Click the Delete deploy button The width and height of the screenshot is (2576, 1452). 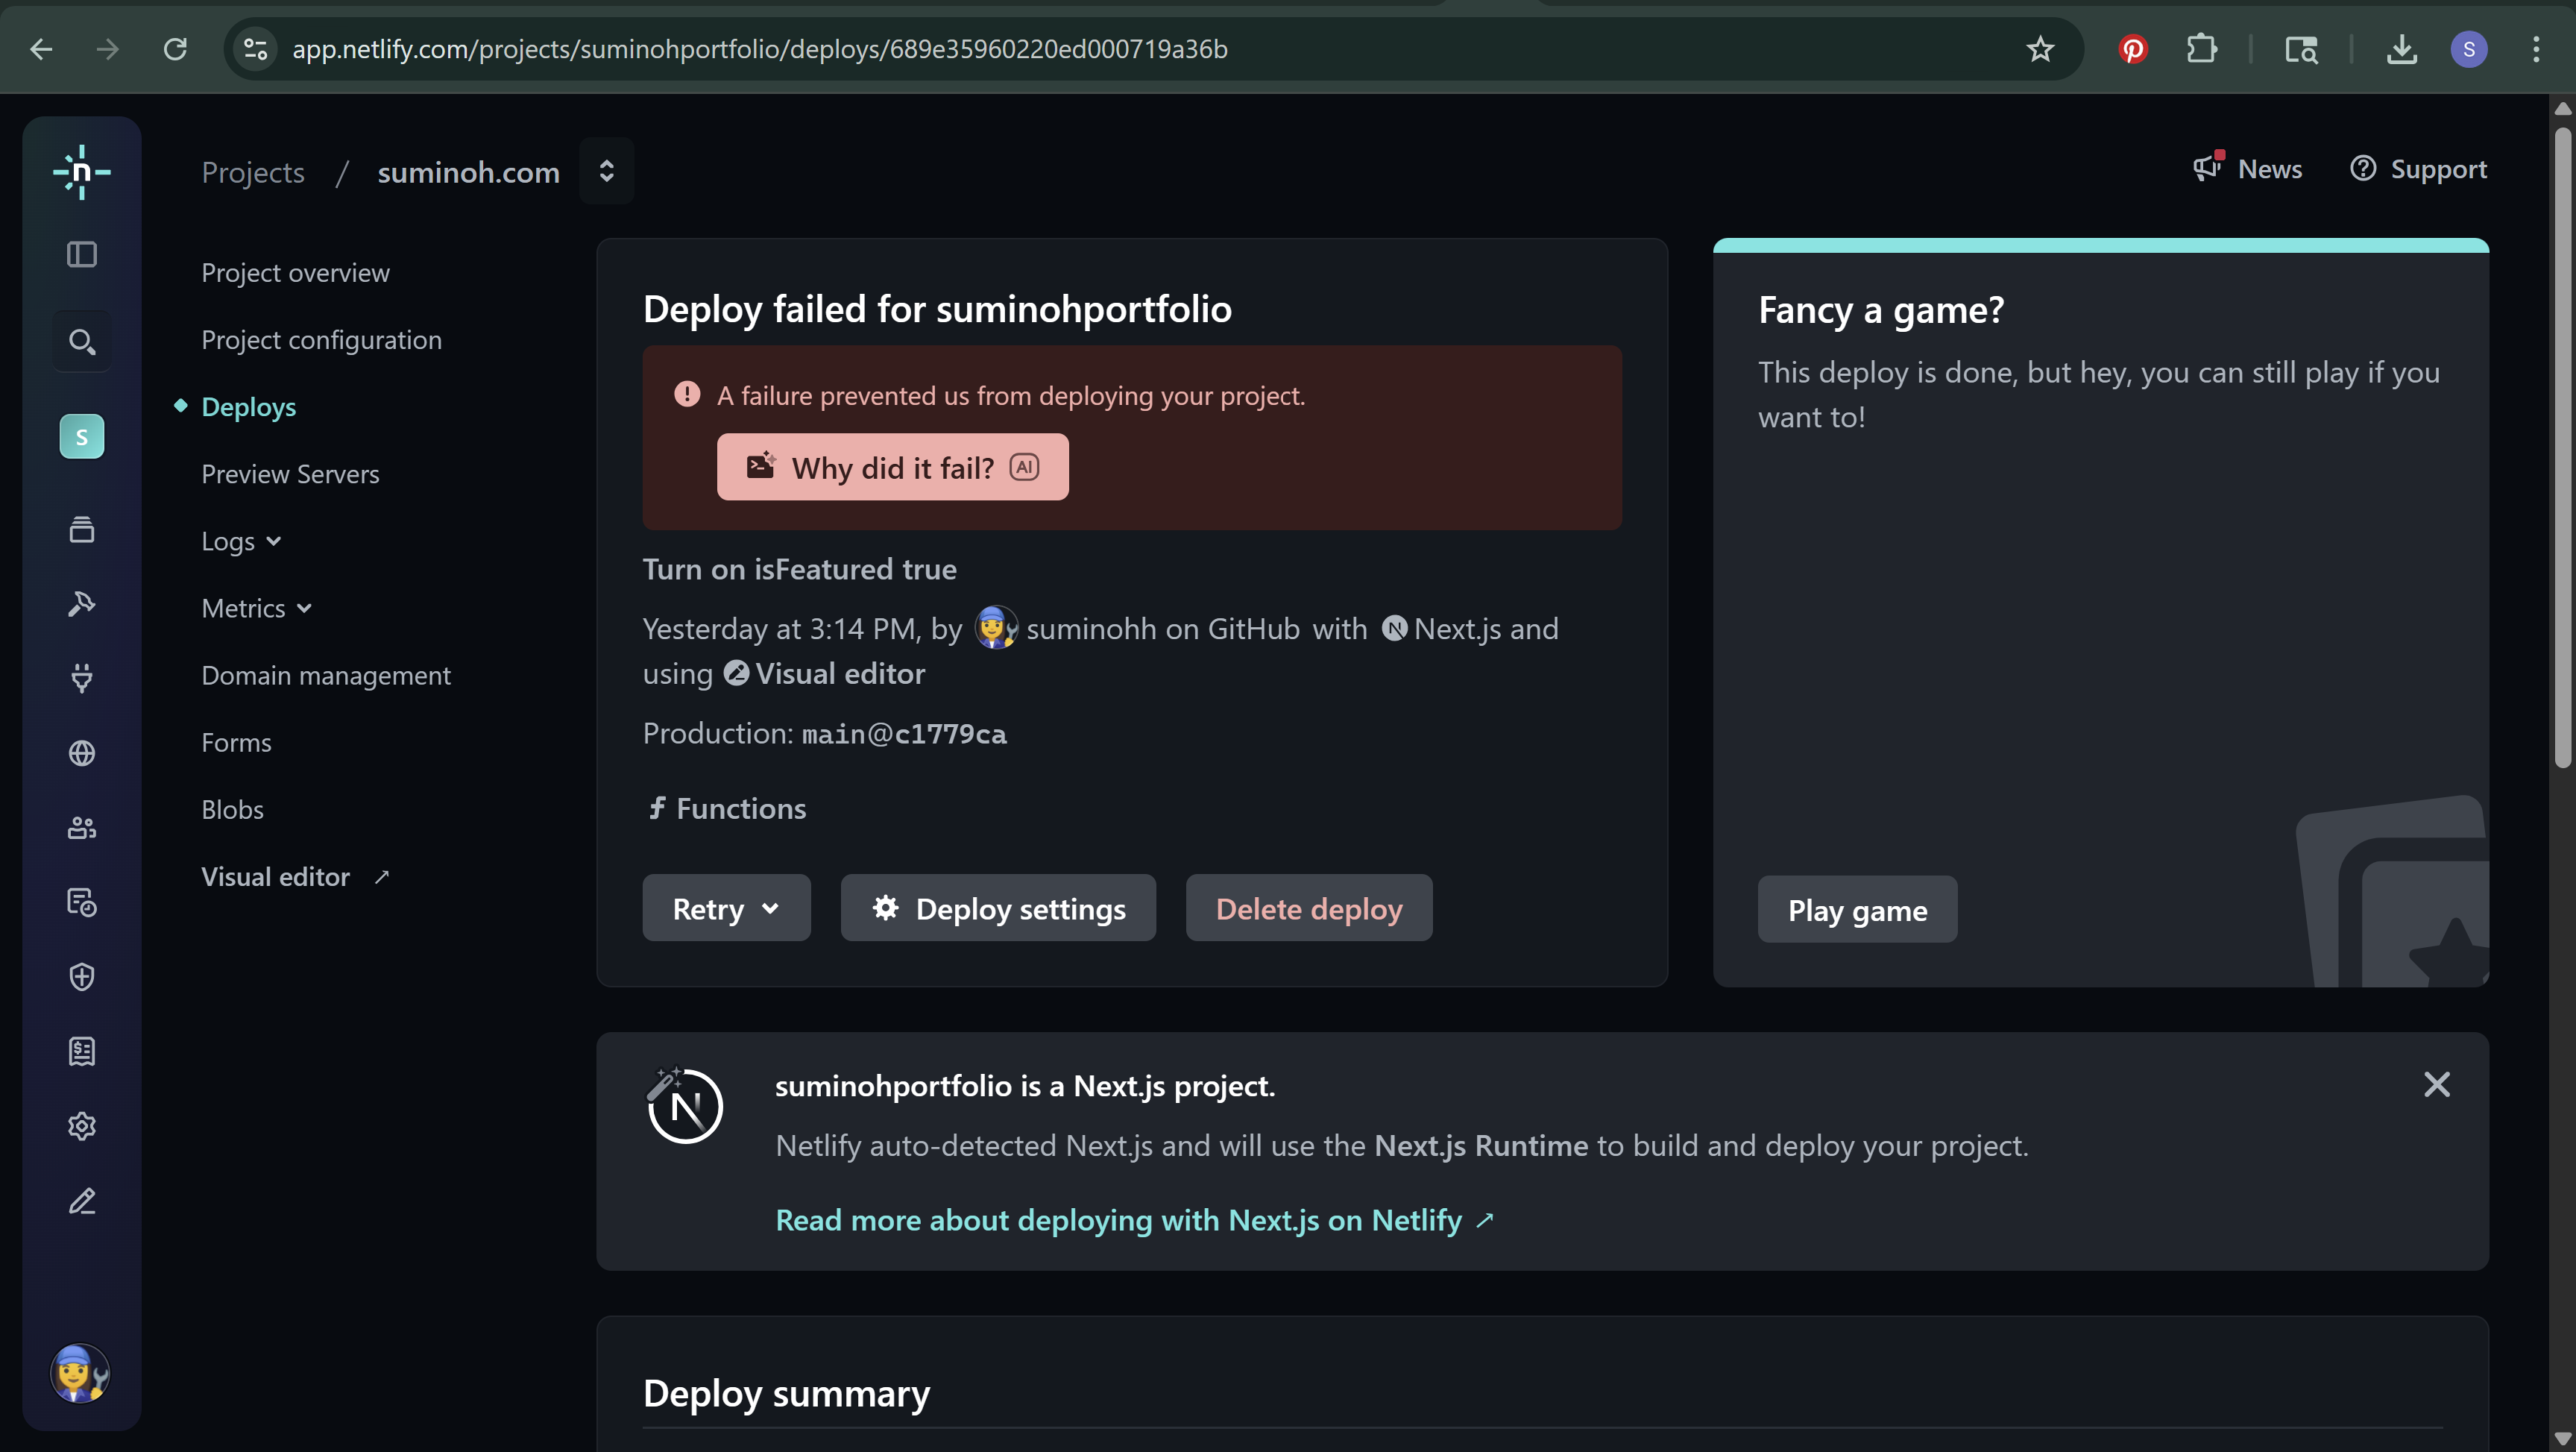point(1308,908)
